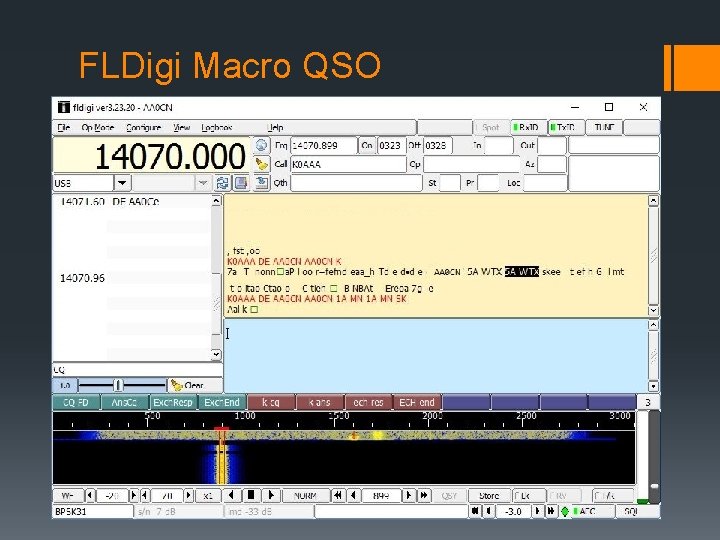
Task: Increase squelch value -3.0 by small step
Action: click(x=538, y=511)
